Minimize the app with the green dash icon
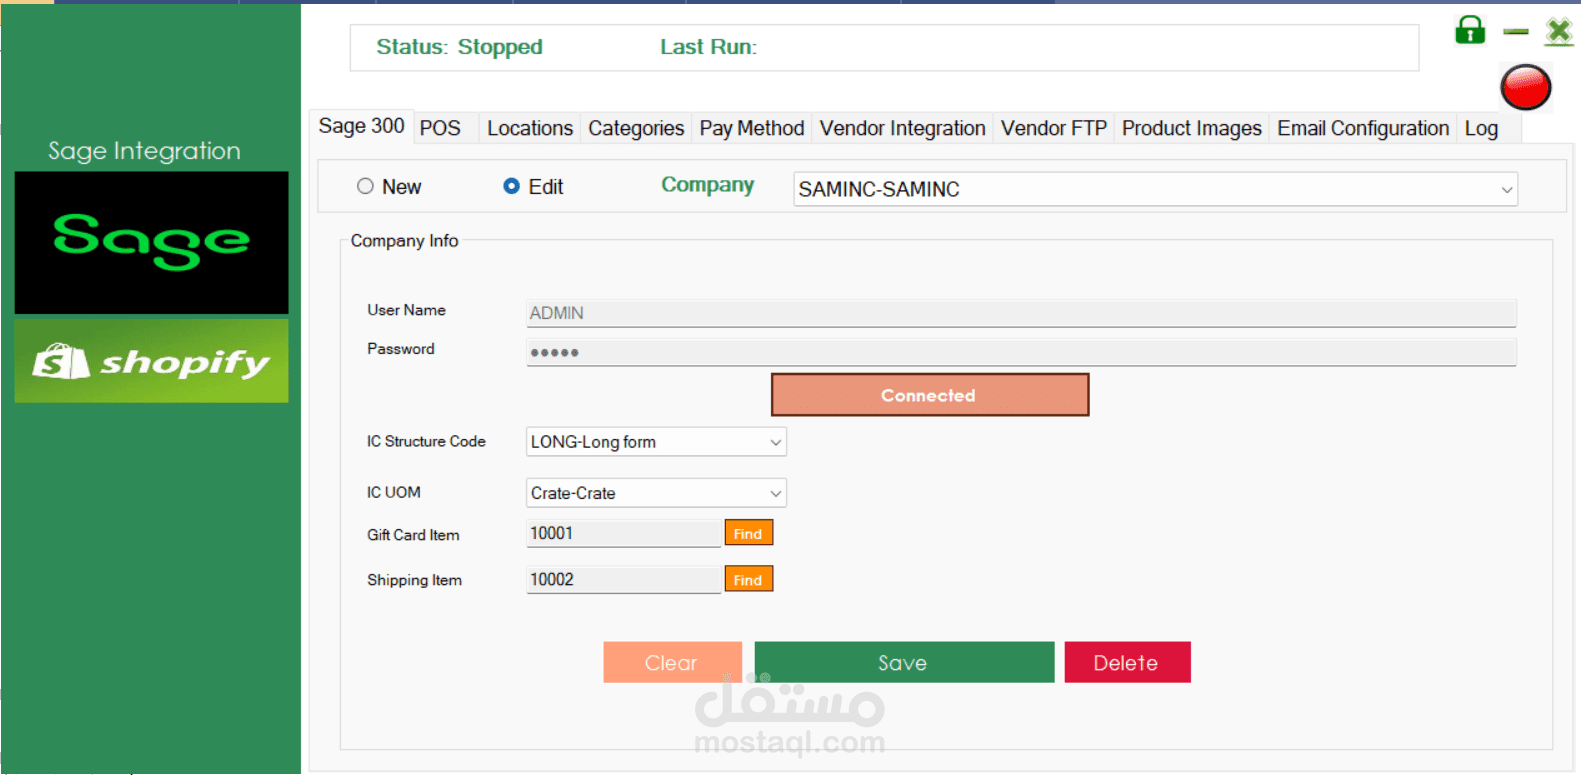1581x775 pixels. pos(1516,32)
